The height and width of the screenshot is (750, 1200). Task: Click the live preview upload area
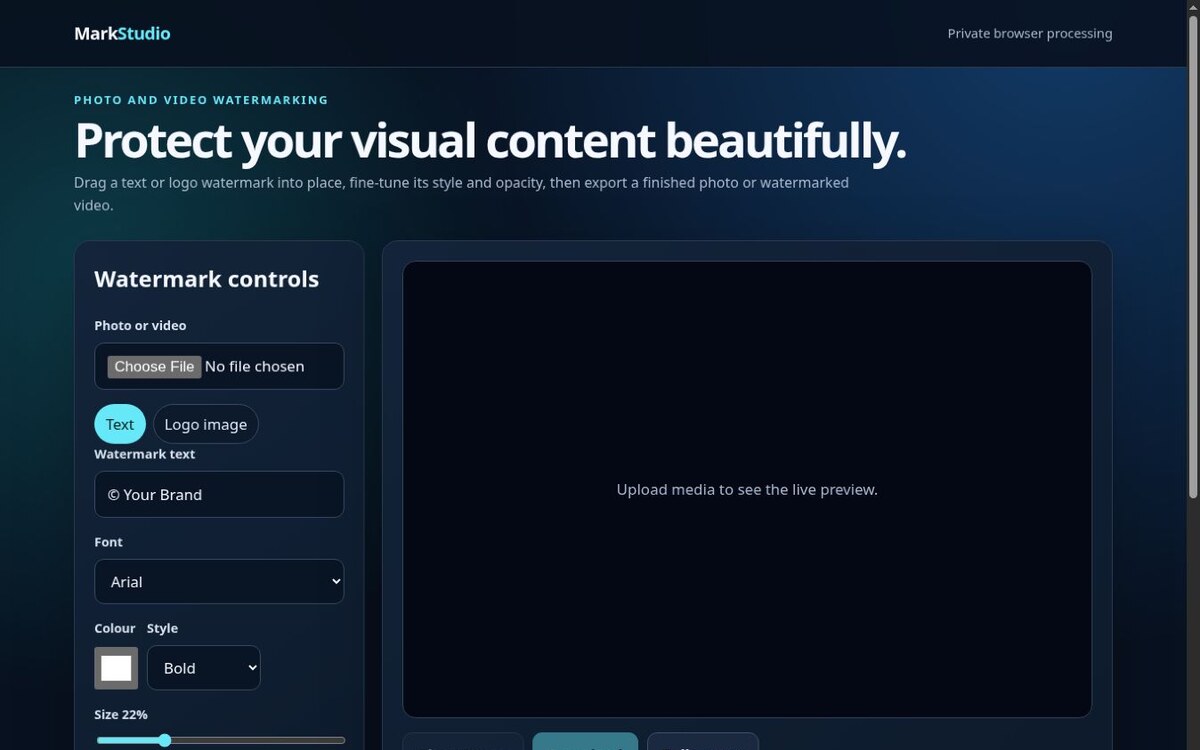pyautogui.click(x=747, y=489)
